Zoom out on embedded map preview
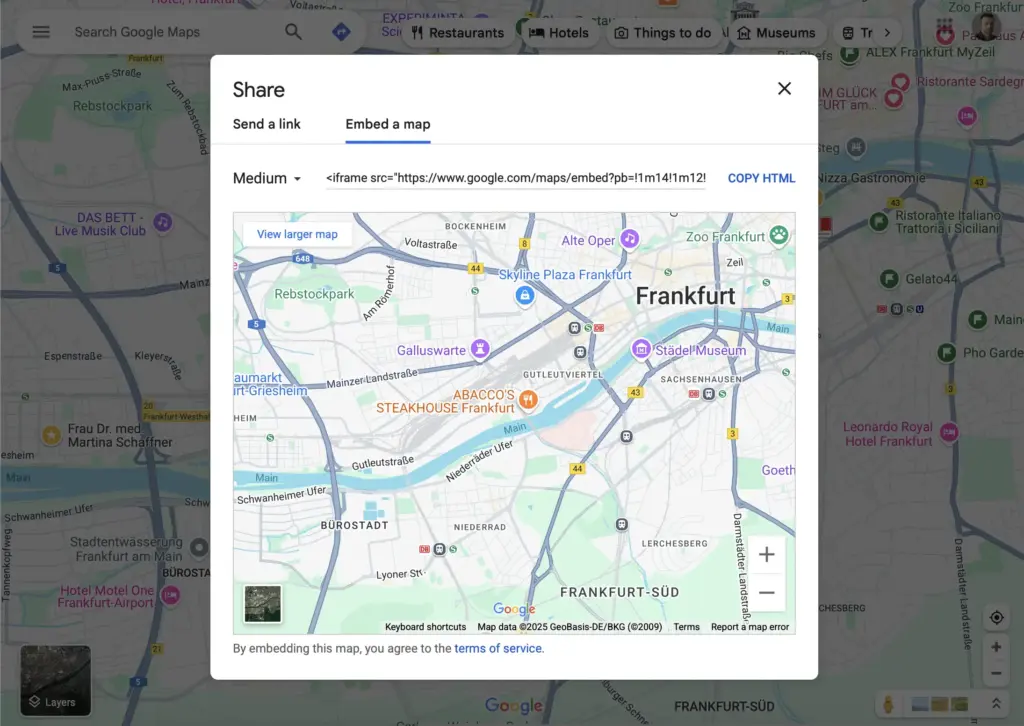This screenshot has width=1024, height=726. click(767, 593)
